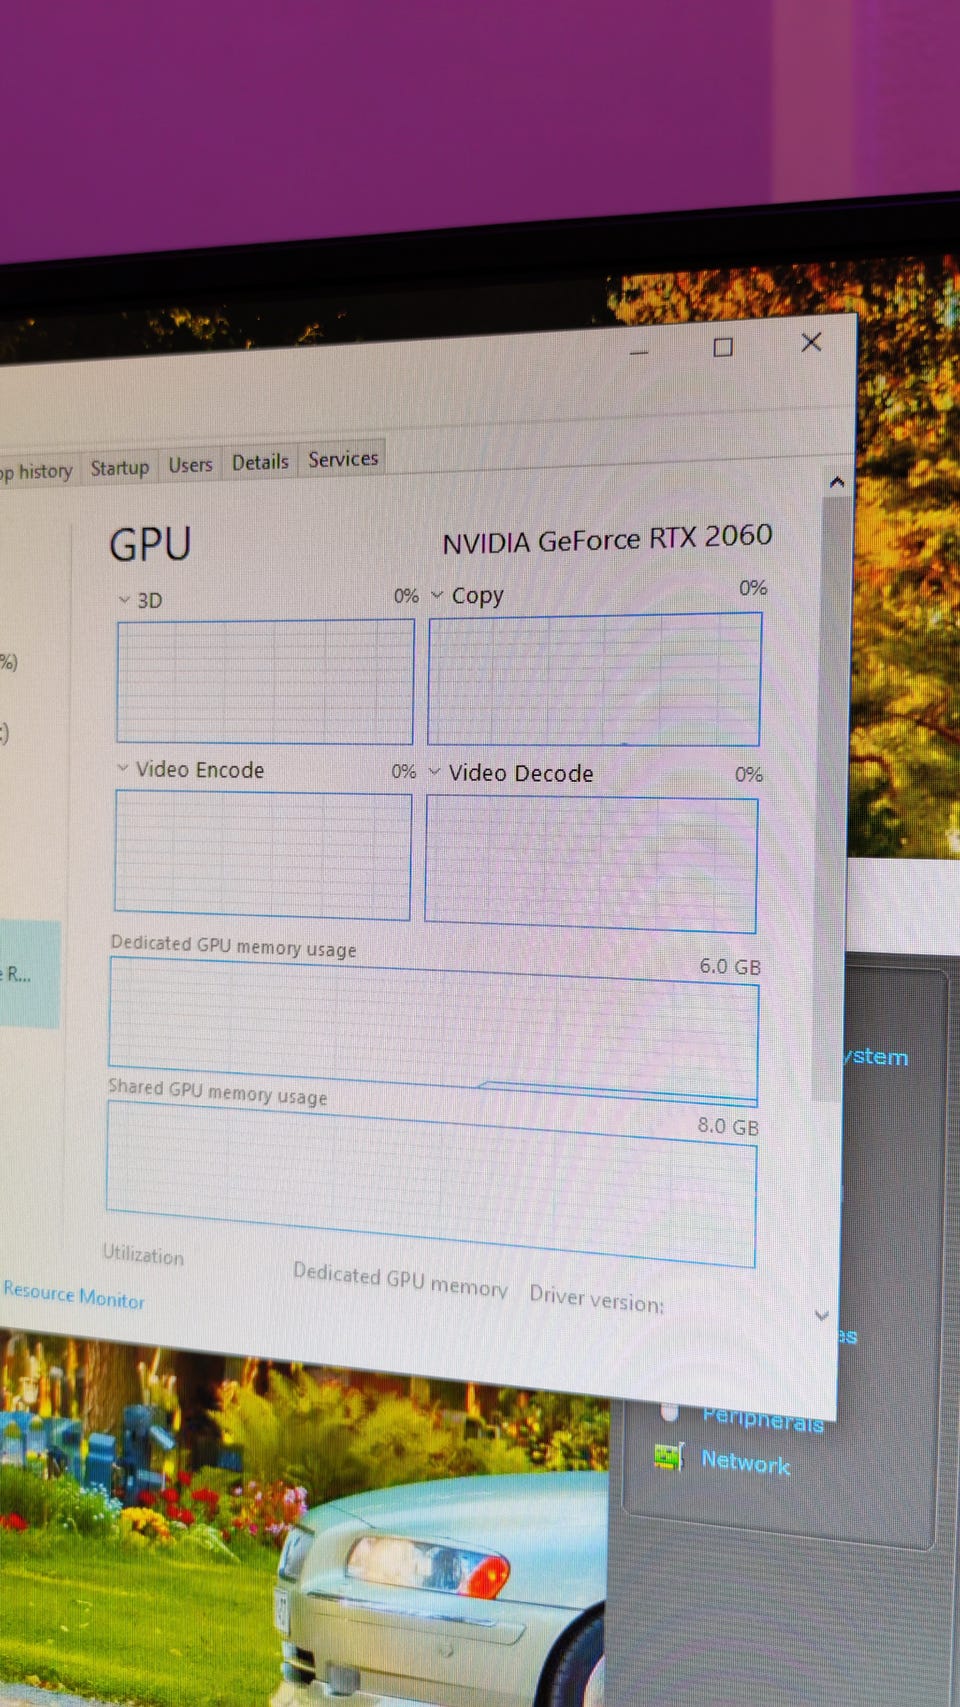Click the 3D utilization graph
Screen dimensions: 960x1707
[265, 681]
